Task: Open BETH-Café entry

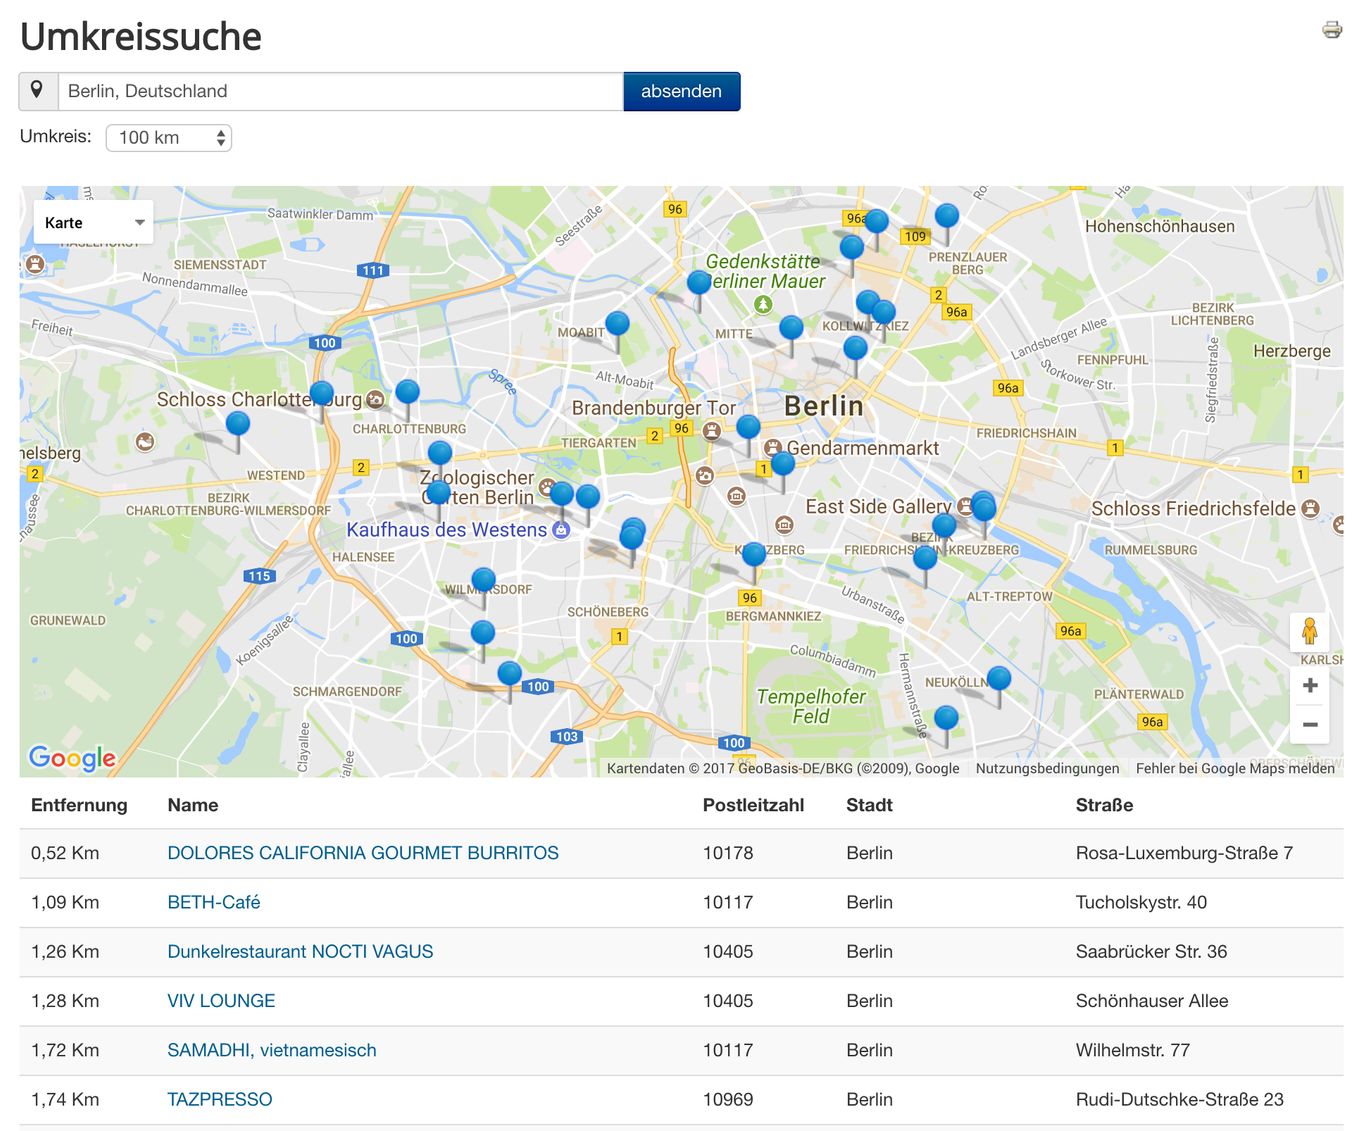Action: [x=214, y=902]
